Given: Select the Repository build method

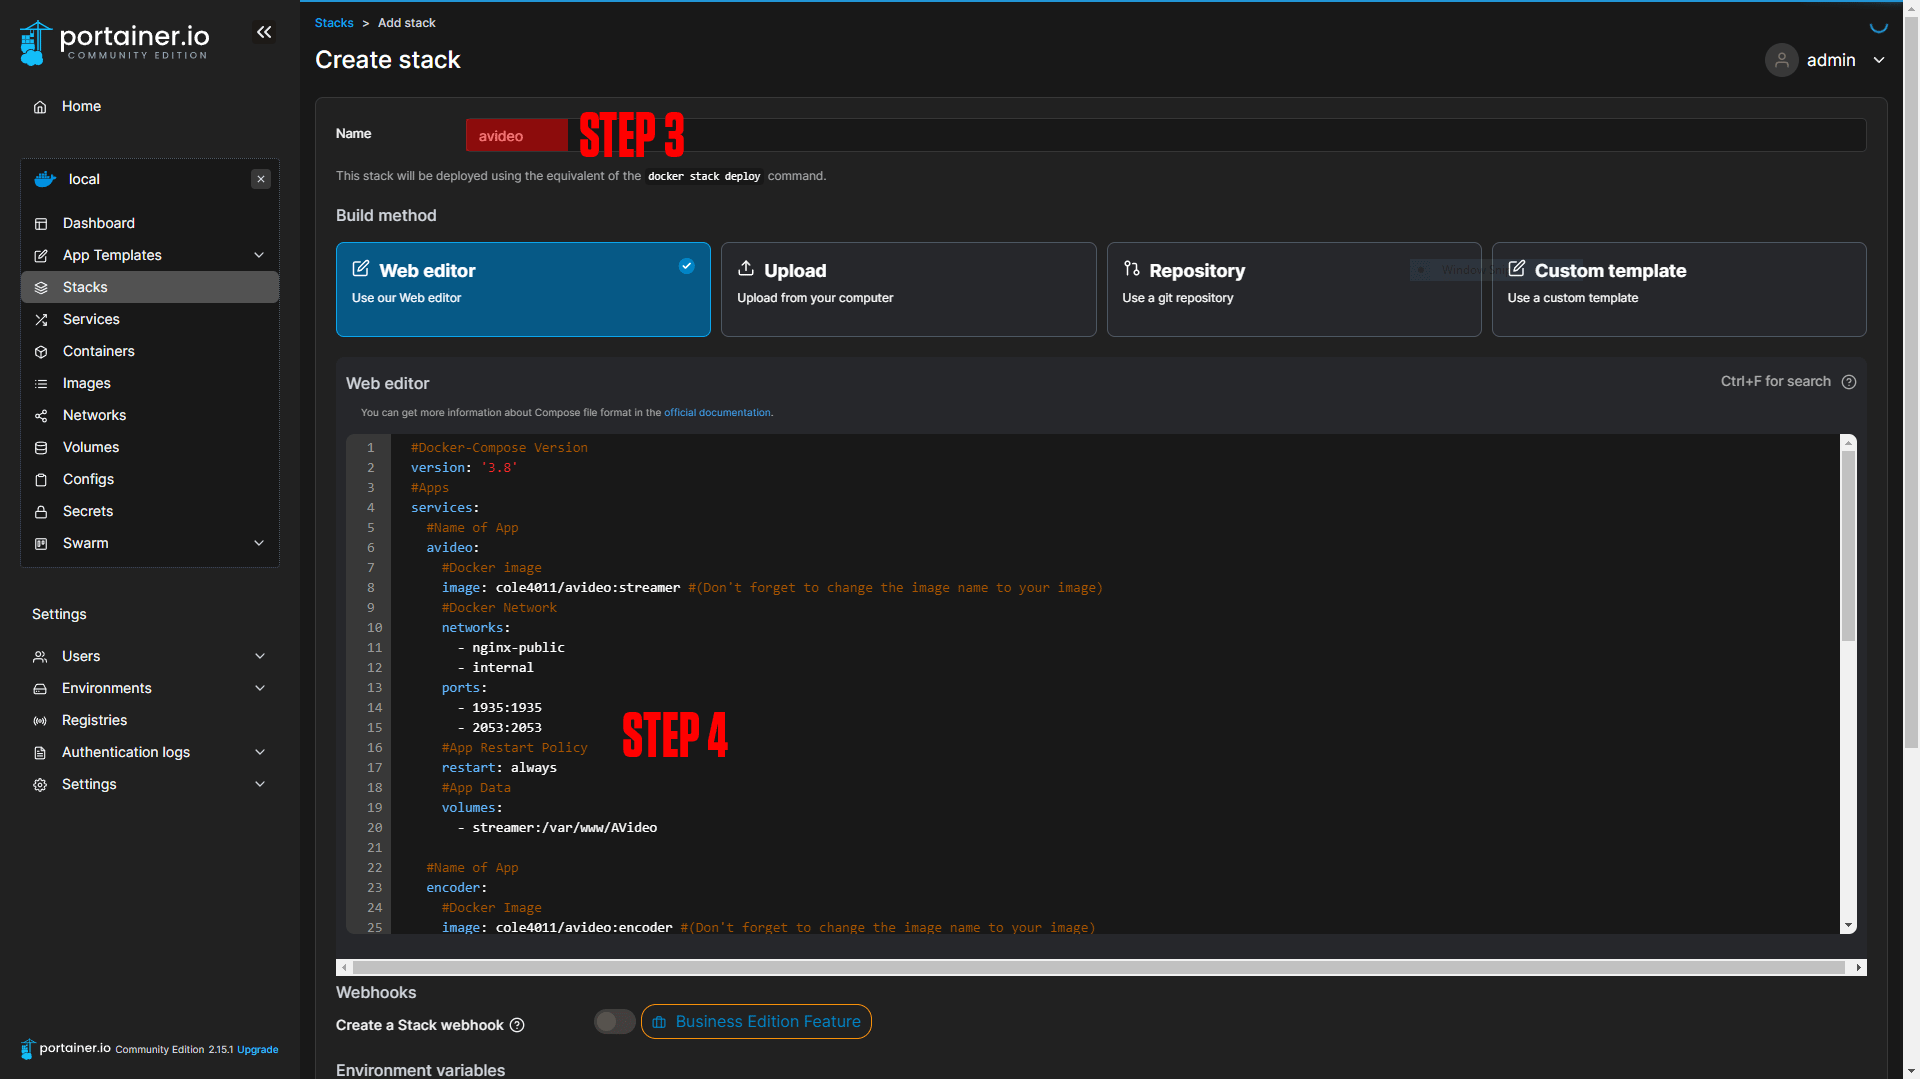Looking at the screenshot, I should click(x=1294, y=289).
